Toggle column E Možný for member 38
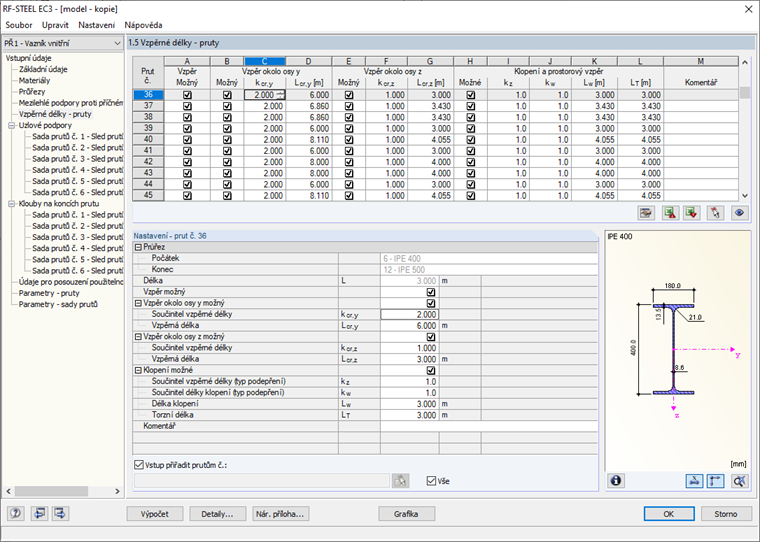 click(348, 117)
